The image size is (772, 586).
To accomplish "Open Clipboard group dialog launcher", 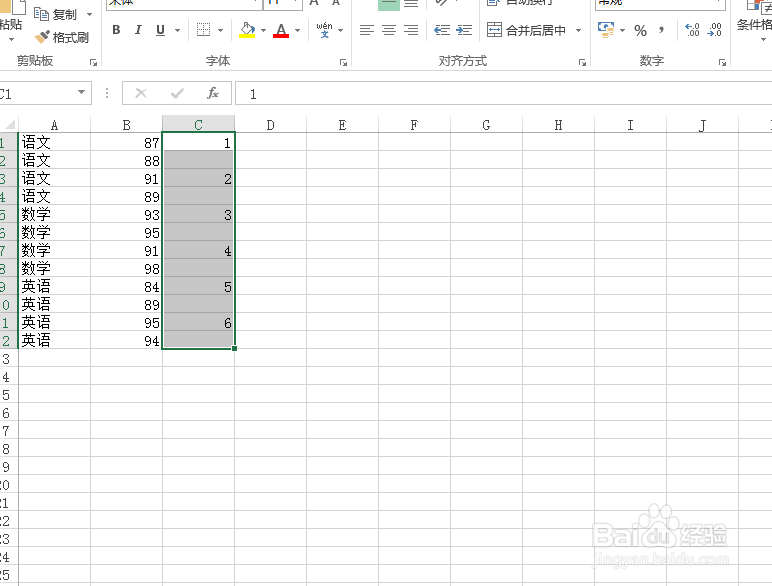I will [x=93, y=63].
